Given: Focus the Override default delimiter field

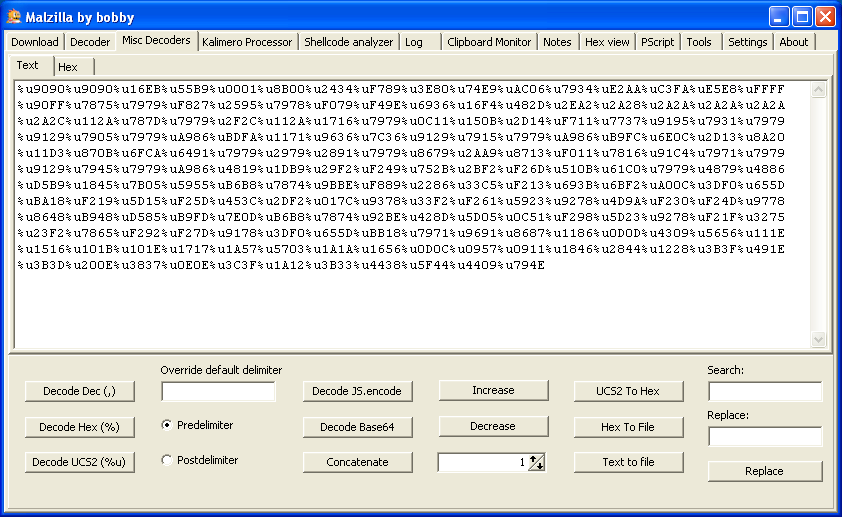Looking at the screenshot, I should pyautogui.click(x=218, y=391).
